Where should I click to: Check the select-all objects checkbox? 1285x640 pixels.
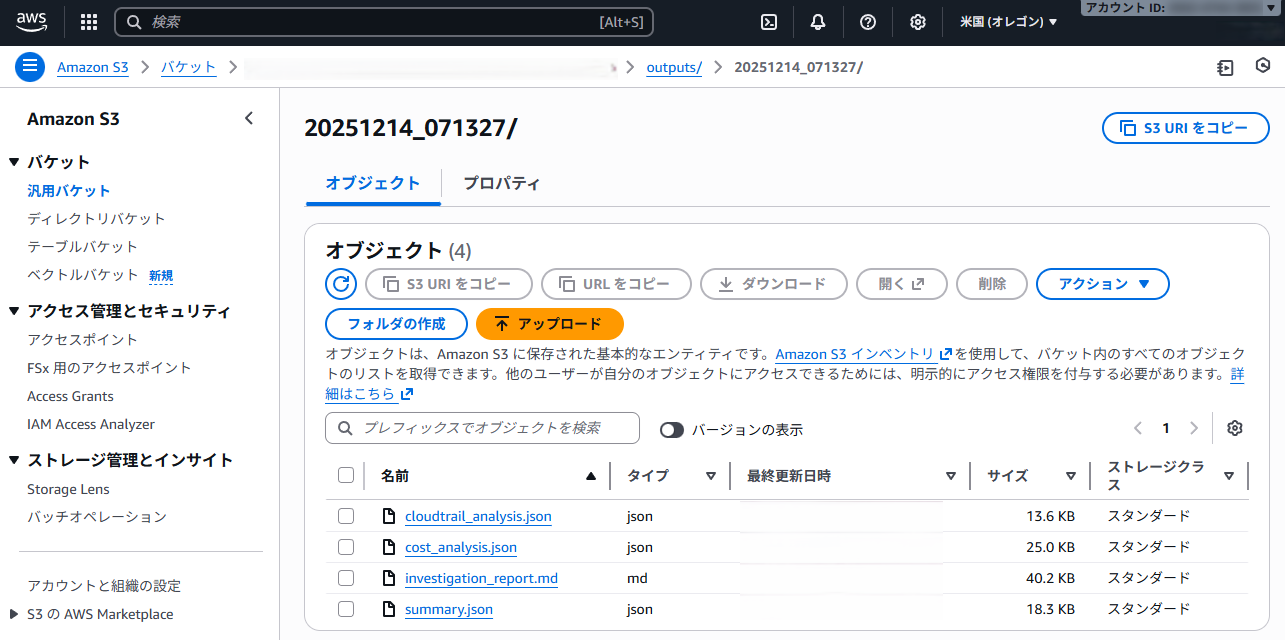pos(346,475)
